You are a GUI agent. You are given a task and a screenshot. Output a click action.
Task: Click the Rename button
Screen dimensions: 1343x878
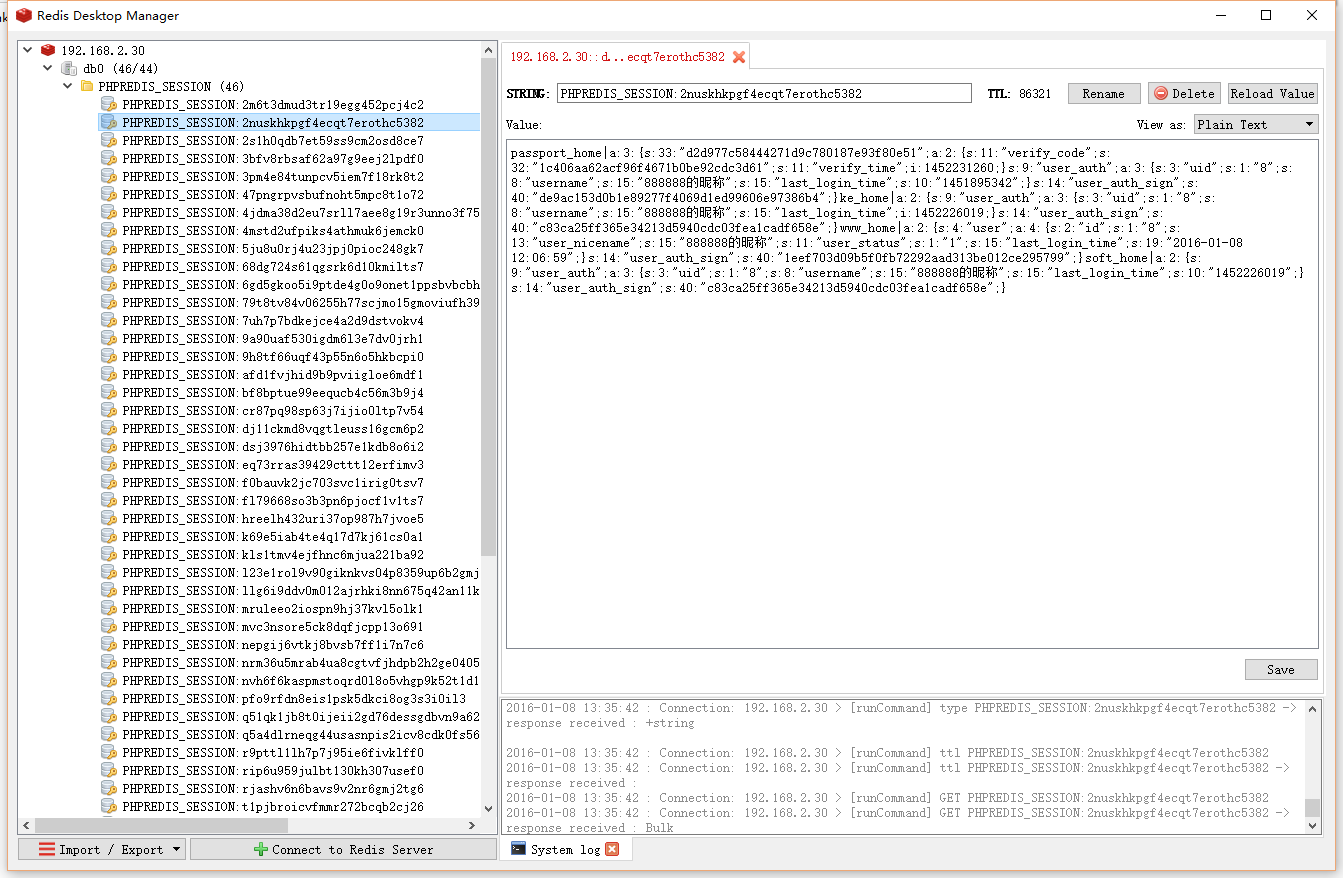pos(1103,93)
